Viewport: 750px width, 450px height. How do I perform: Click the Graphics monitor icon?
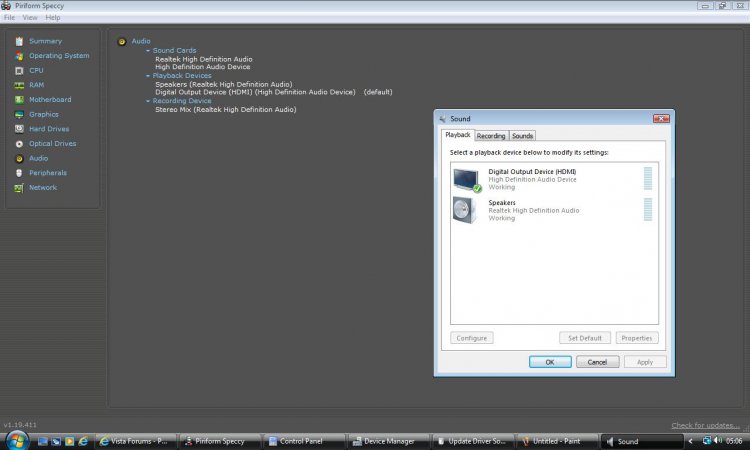click(x=19, y=115)
